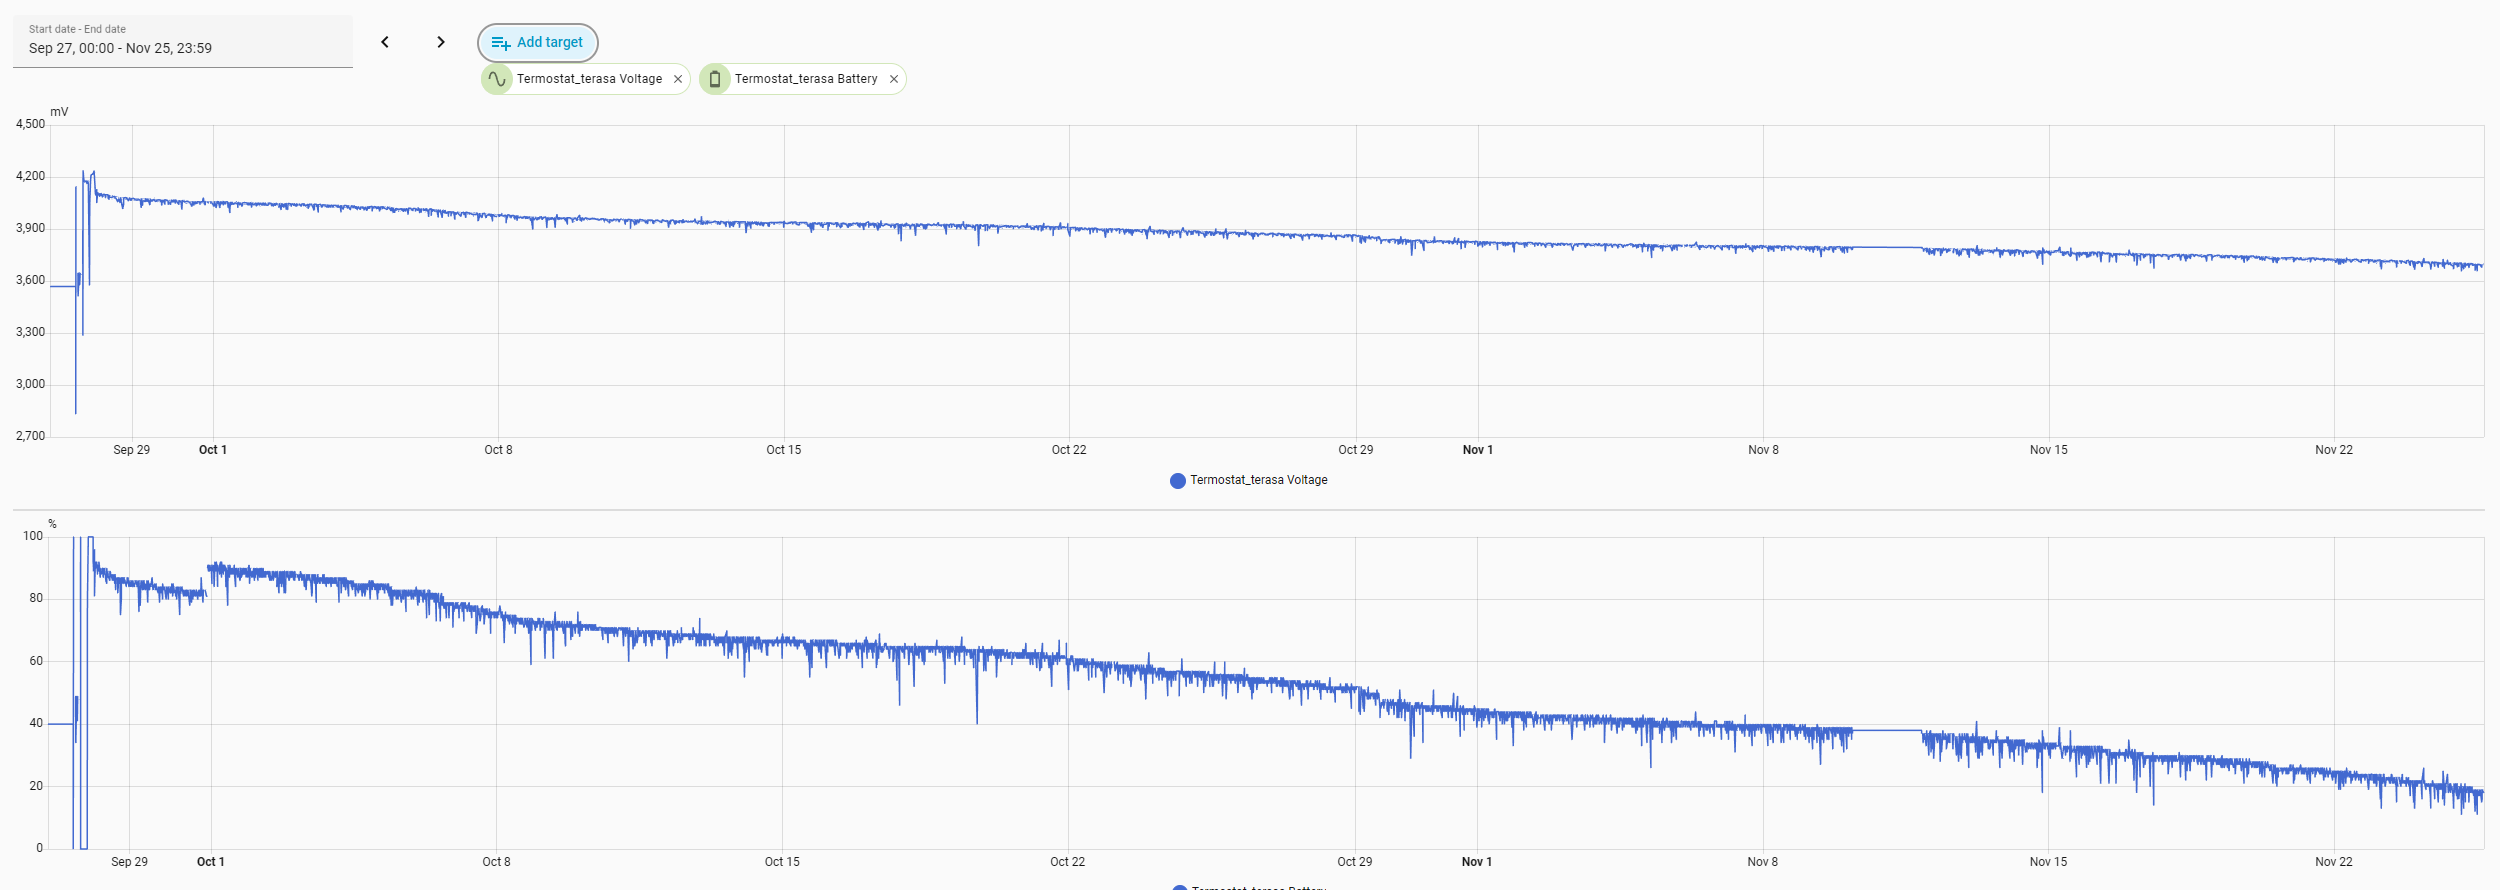Click the 60 percent axis label
The width and height of the screenshot is (2500, 890).
coord(36,661)
